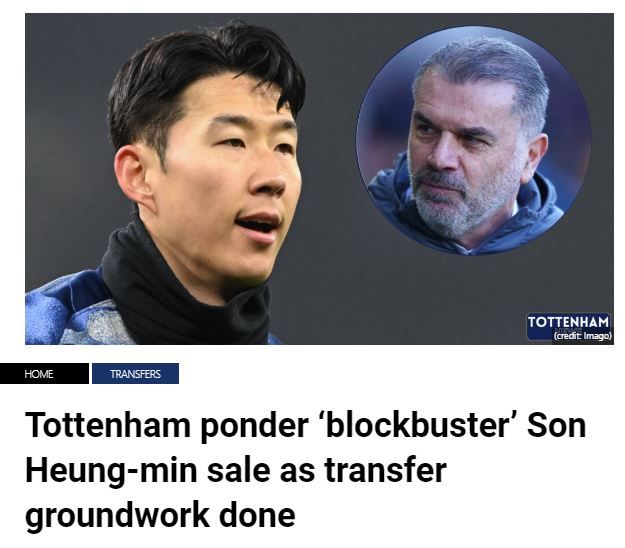Click 'Heung-min sale as transfer' headline line

[x=236, y=470]
